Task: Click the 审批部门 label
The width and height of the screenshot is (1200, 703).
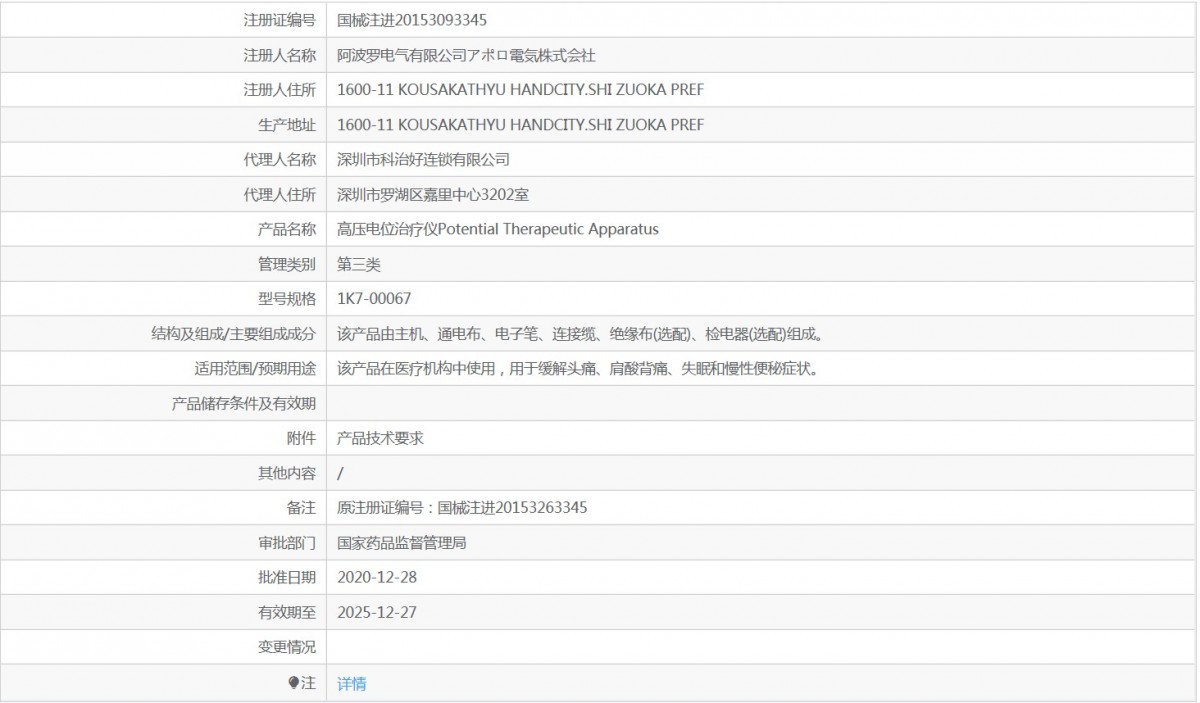Action: [287, 543]
